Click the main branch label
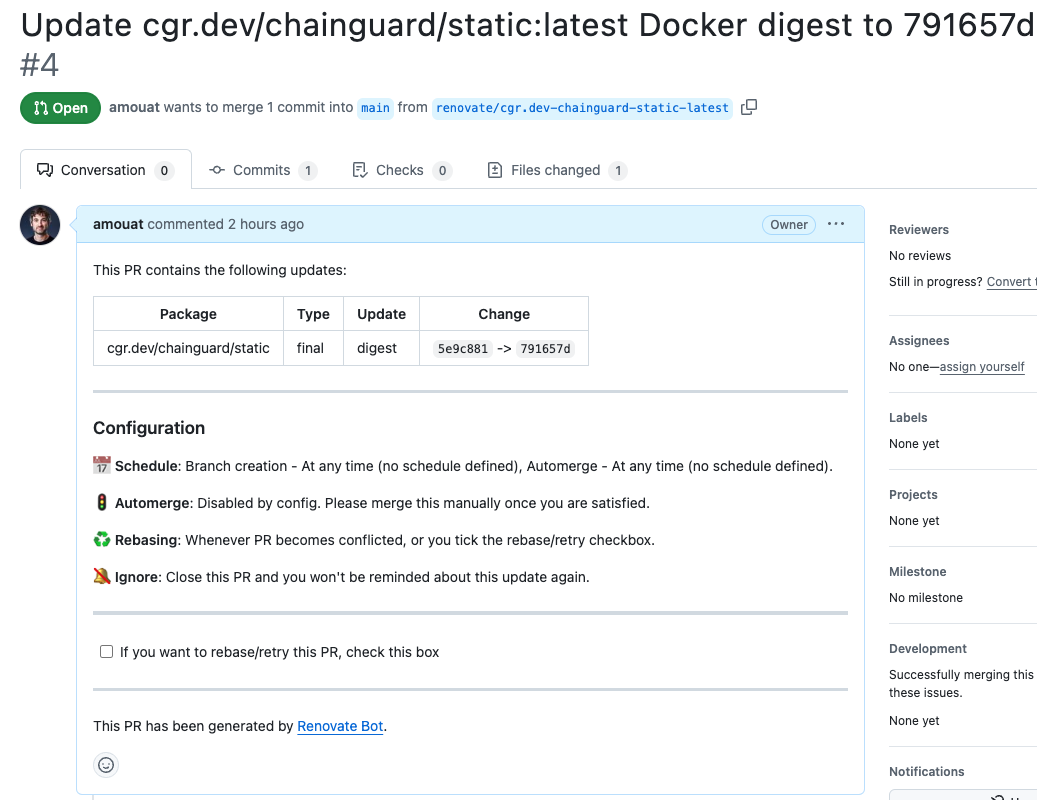1037x800 pixels. point(375,108)
